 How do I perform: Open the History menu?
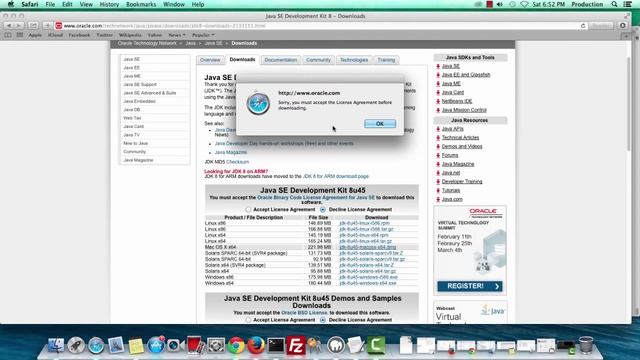click(x=109, y=4)
